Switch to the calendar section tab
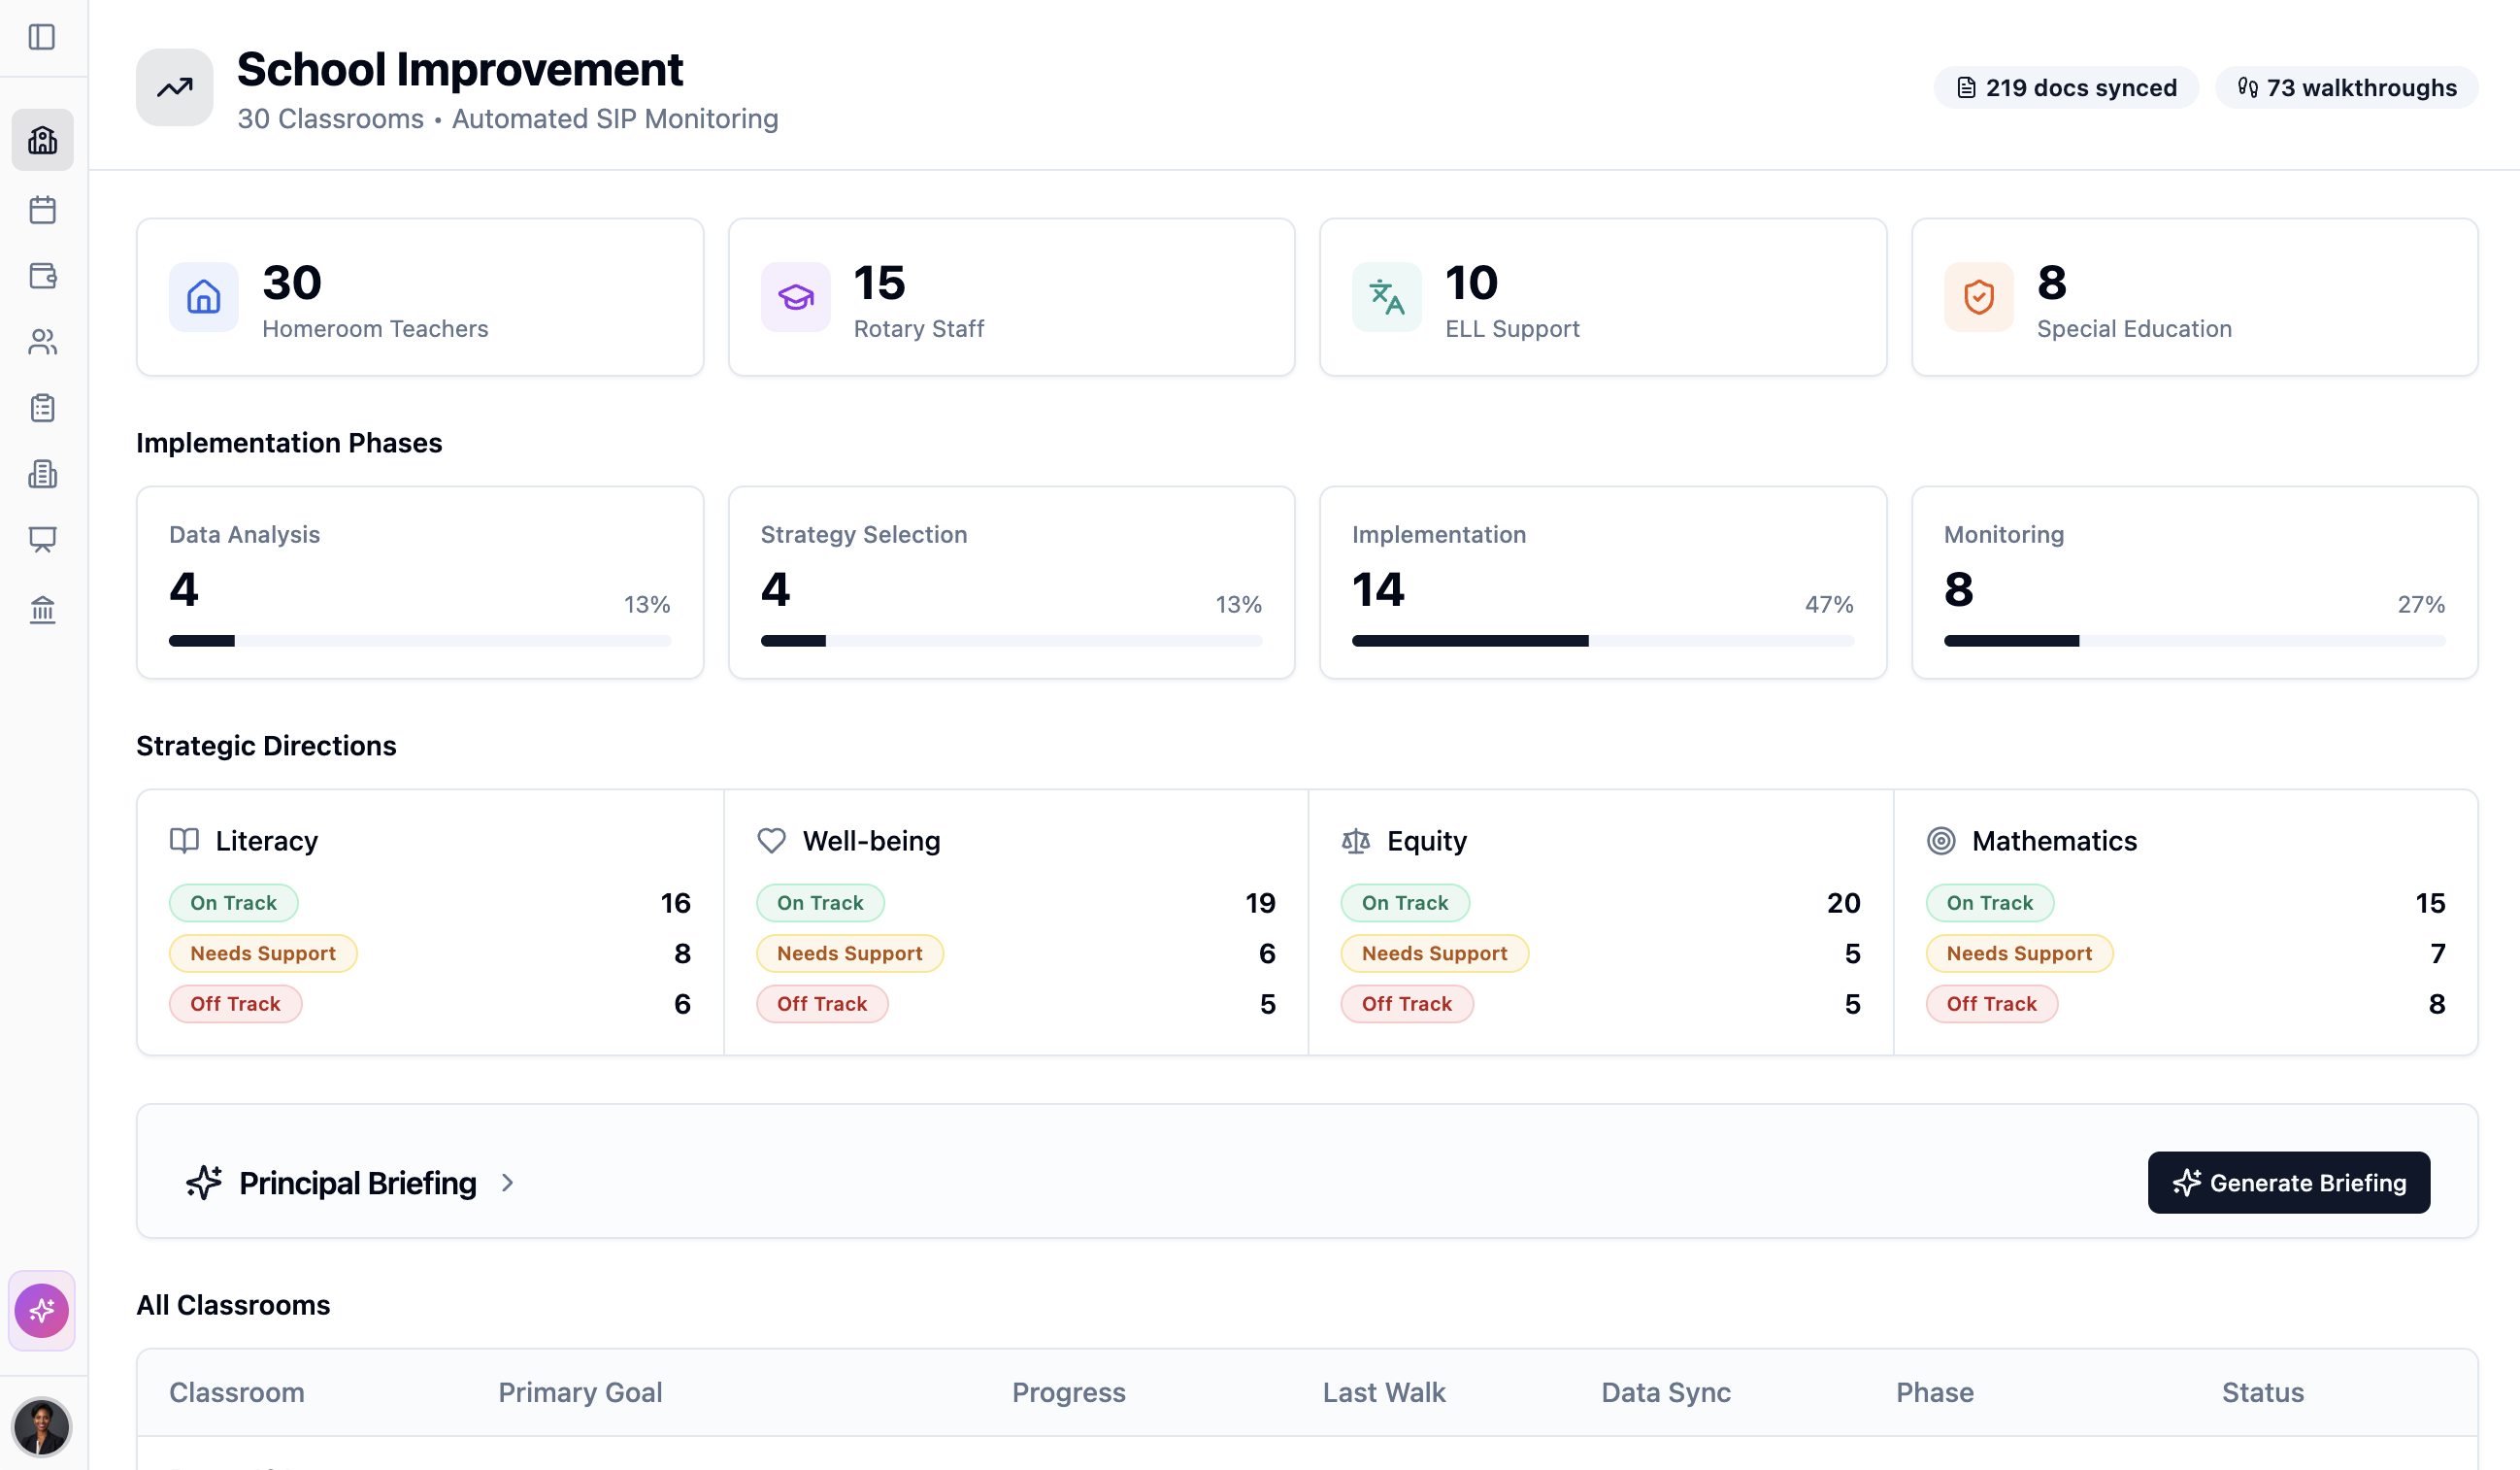This screenshot has height=1470, width=2520. point(41,210)
